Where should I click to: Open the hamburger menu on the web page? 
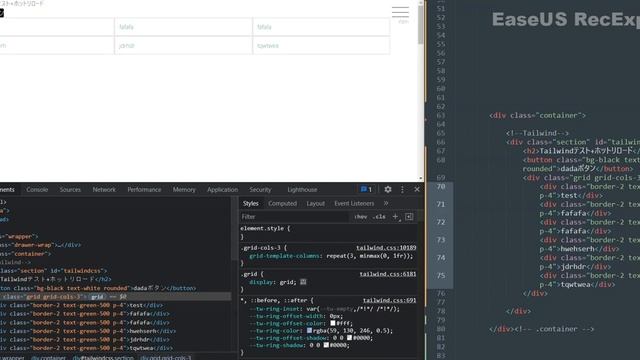(400, 12)
